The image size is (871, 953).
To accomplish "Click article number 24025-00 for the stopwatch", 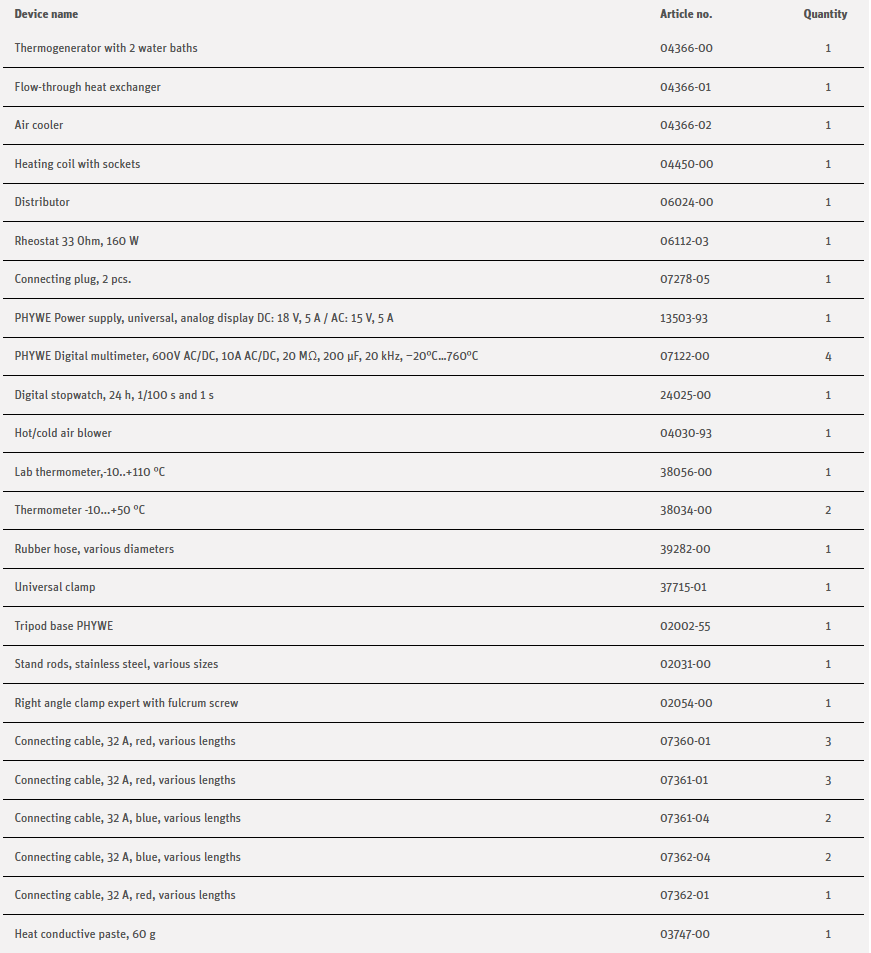I will point(686,395).
